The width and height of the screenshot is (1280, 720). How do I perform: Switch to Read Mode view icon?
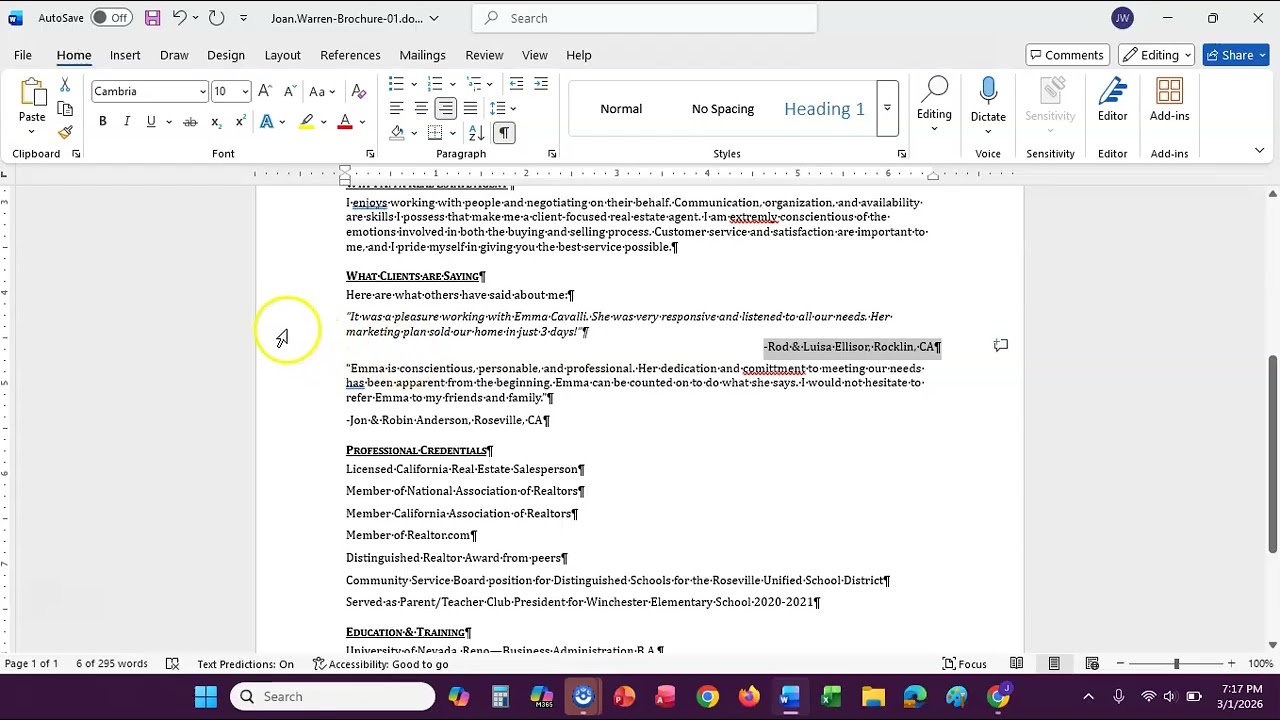(1016, 664)
